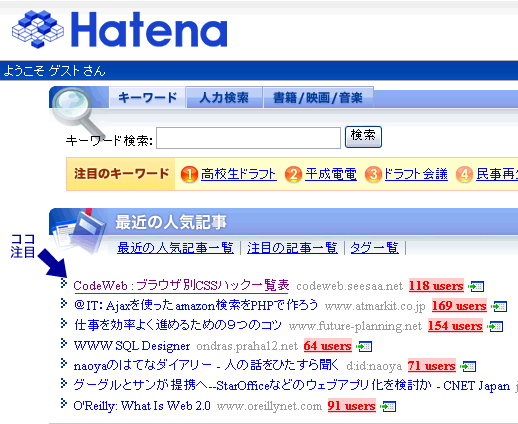Screen dimensions: 518x424
Task: Click the bookmark icon beside 118 users
Action: [476, 286]
